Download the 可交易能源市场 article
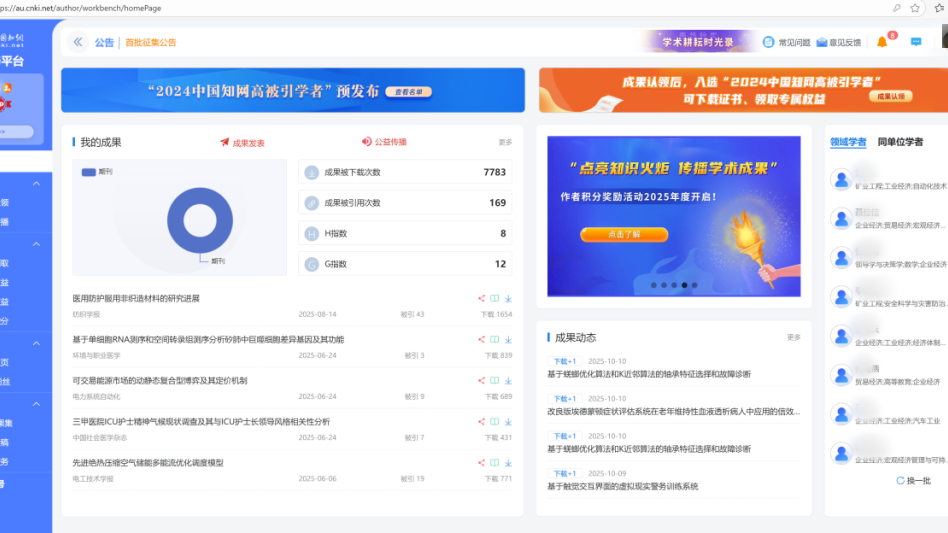 tap(508, 381)
